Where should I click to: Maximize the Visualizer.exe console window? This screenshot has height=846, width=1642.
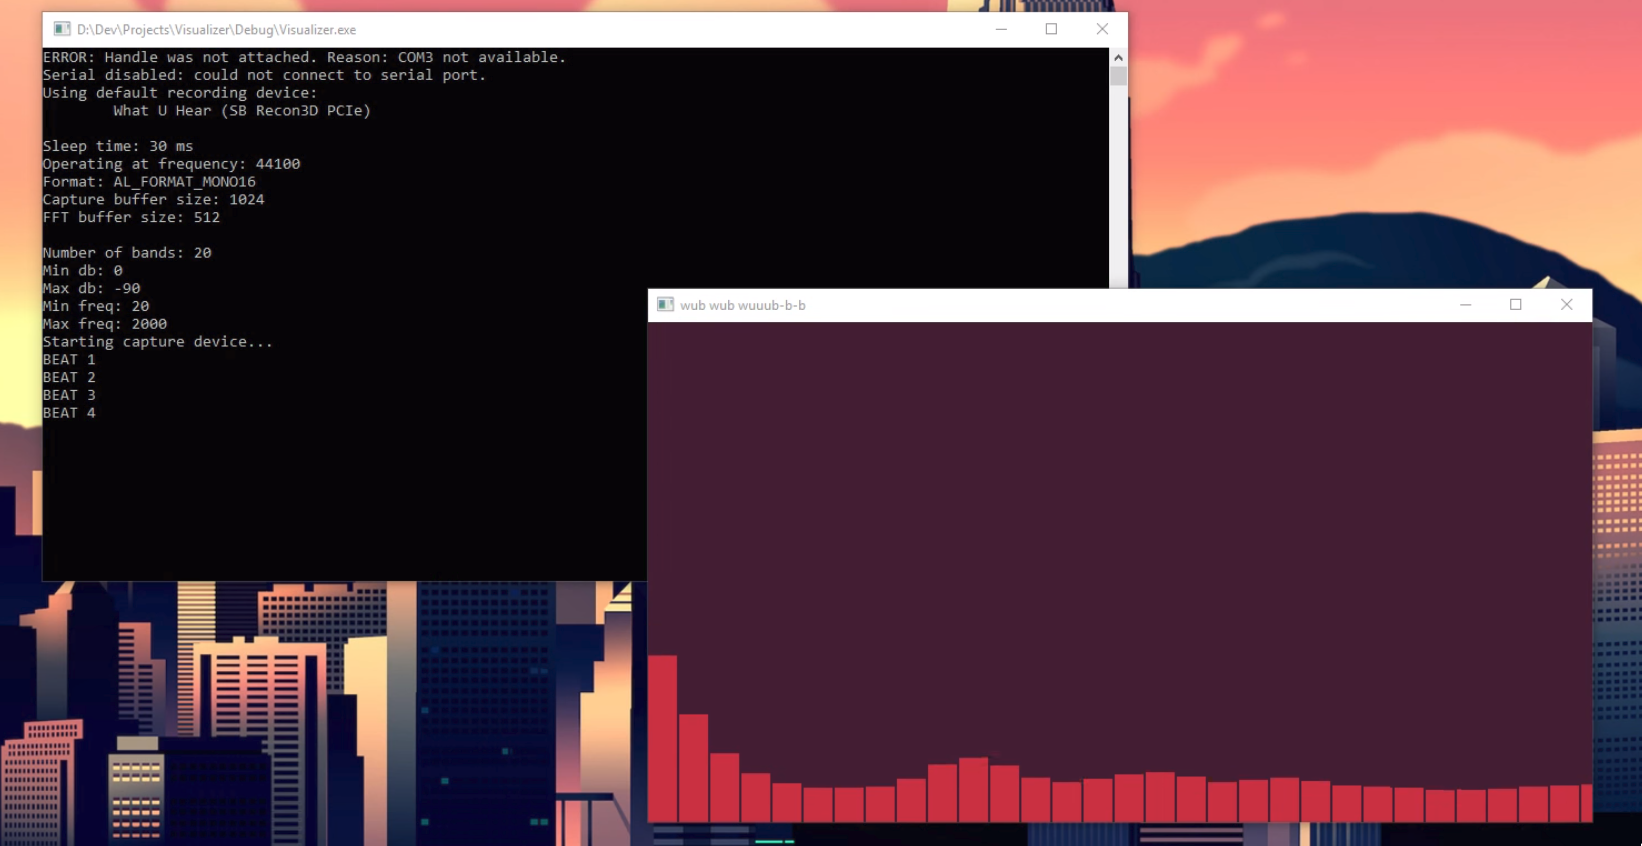pyautogui.click(x=1051, y=29)
